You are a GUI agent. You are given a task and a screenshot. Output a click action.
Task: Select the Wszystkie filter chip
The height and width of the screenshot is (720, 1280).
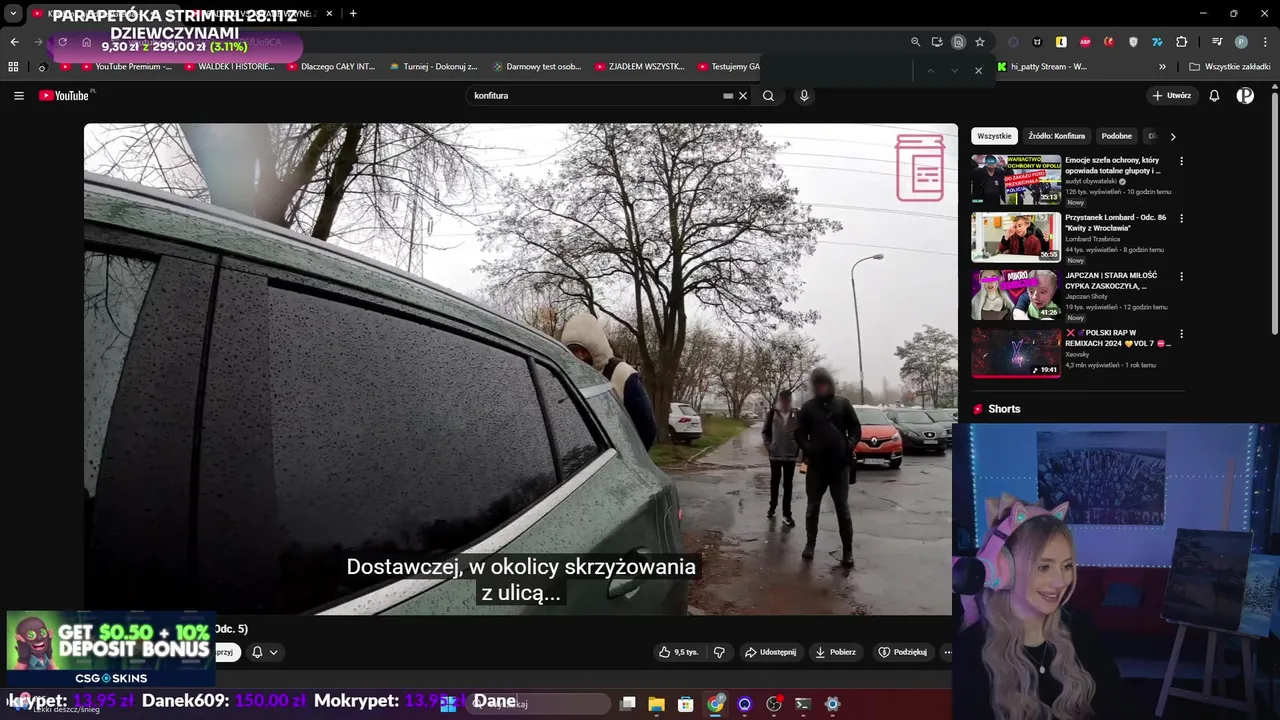pos(994,136)
